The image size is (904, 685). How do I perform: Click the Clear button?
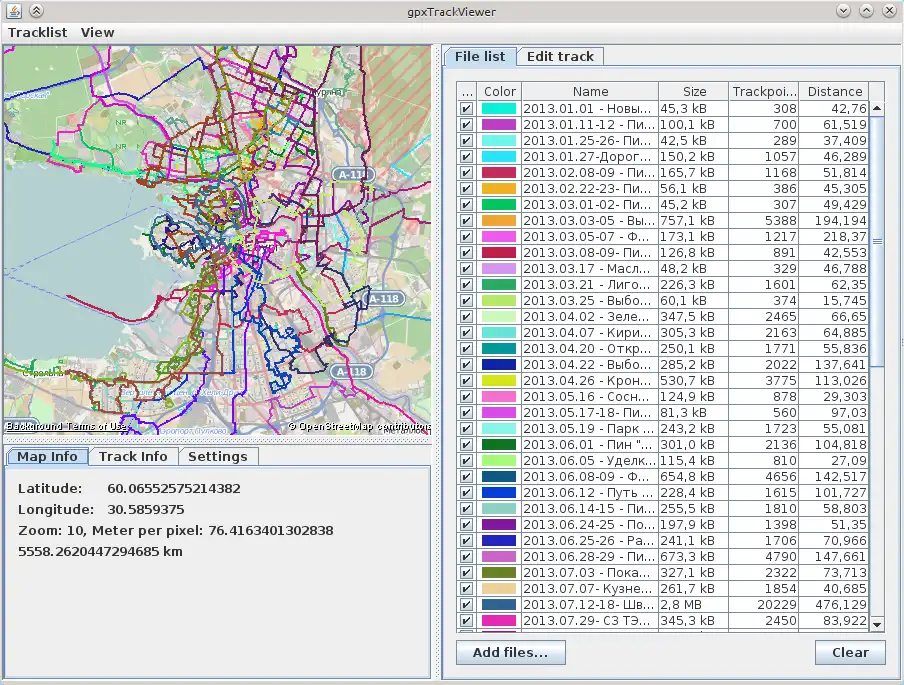pyautogui.click(x=850, y=652)
